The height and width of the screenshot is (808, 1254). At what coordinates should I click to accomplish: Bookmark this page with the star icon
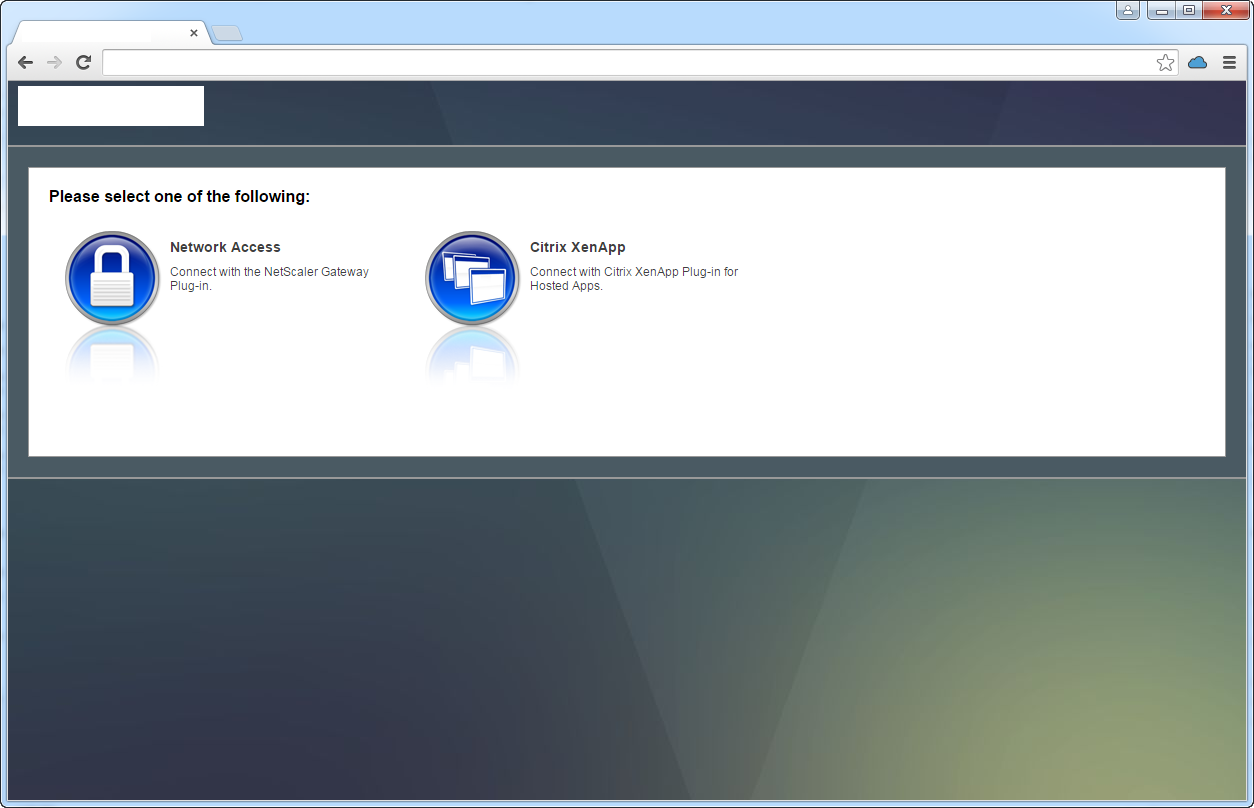click(x=1165, y=63)
